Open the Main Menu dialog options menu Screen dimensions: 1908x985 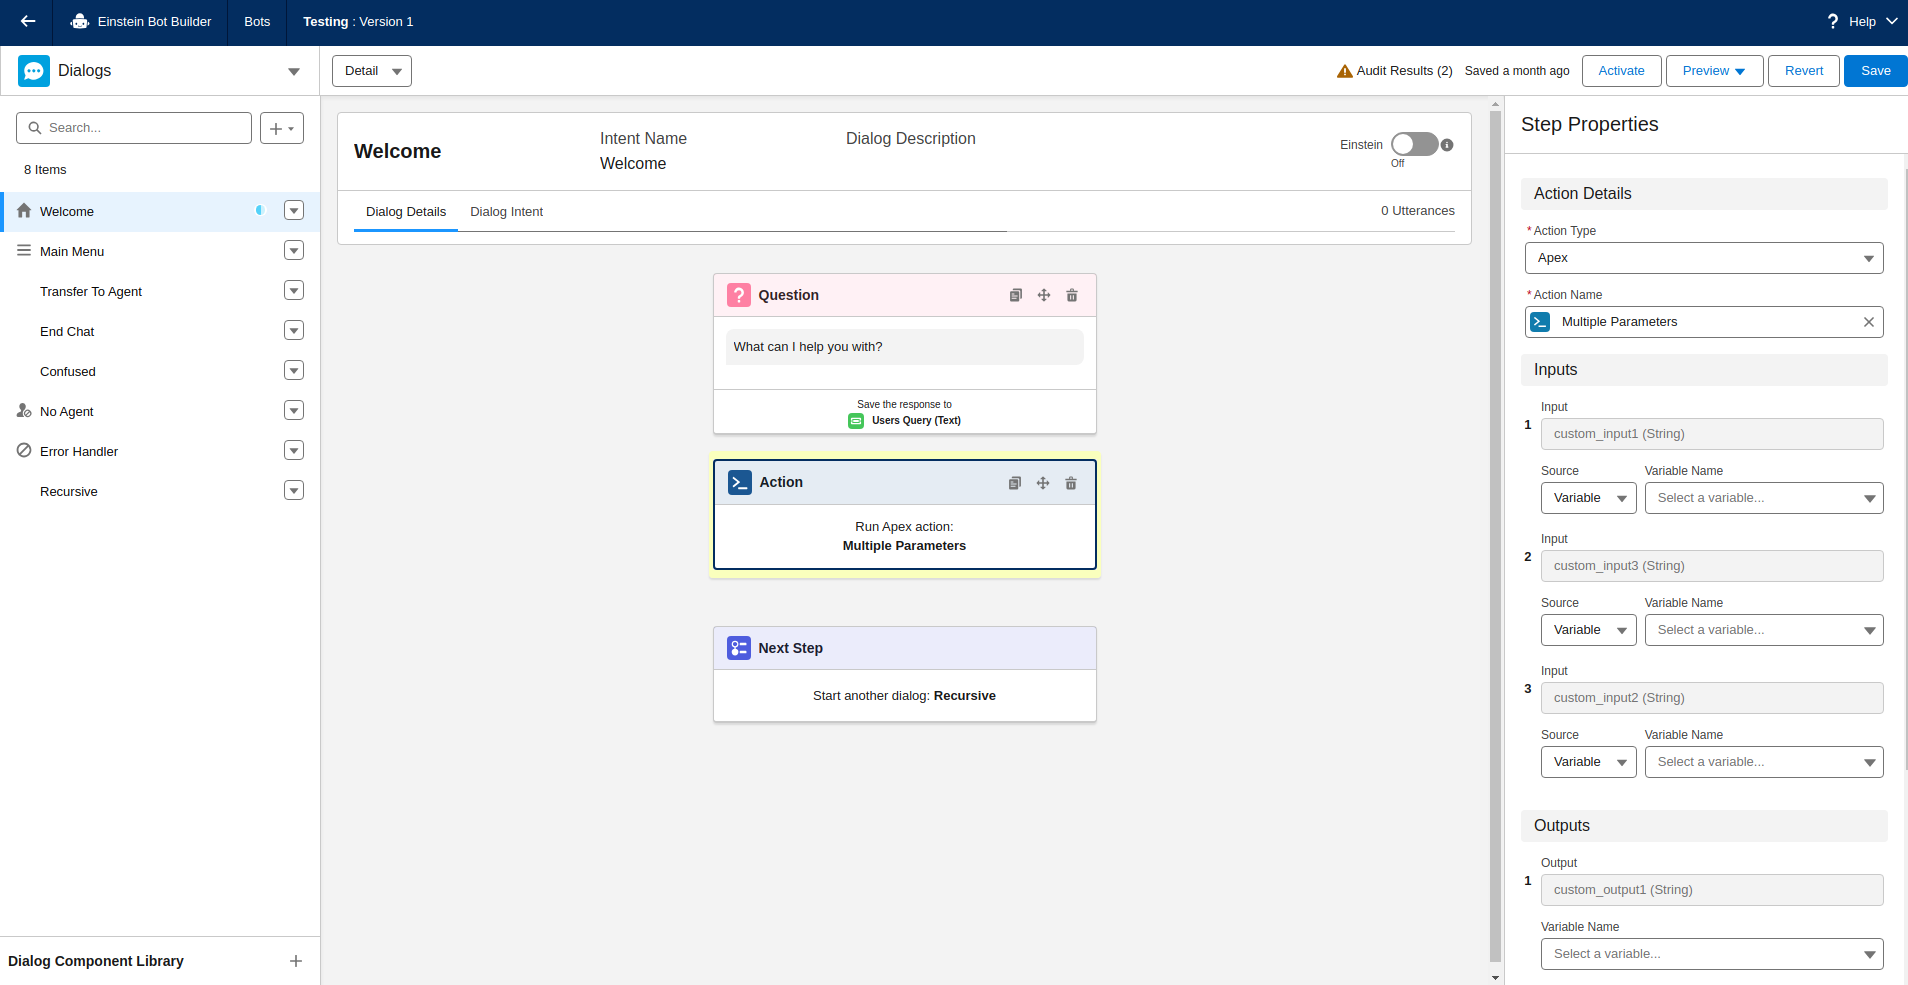click(x=294, y=251)
